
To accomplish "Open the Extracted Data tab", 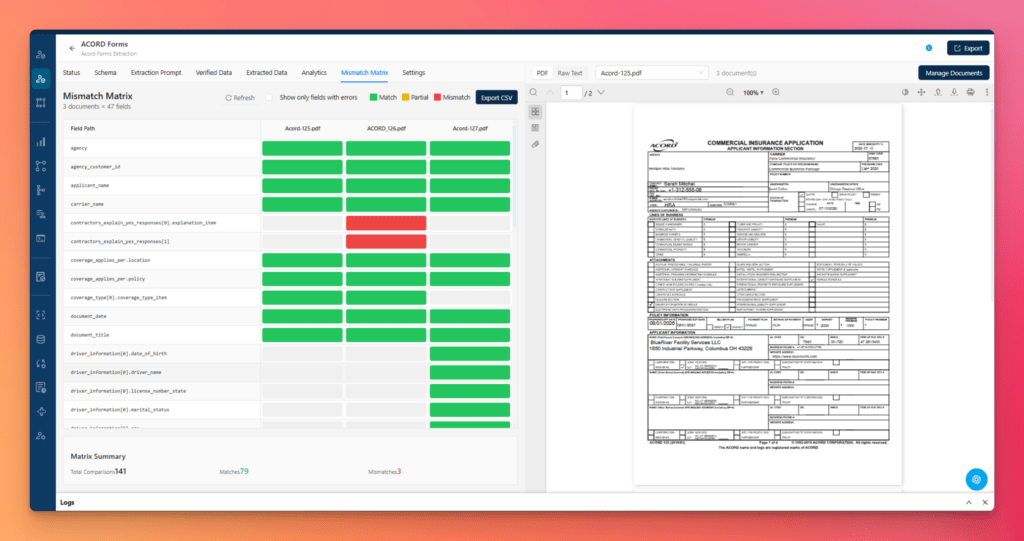I will click(x=266, y=73).
